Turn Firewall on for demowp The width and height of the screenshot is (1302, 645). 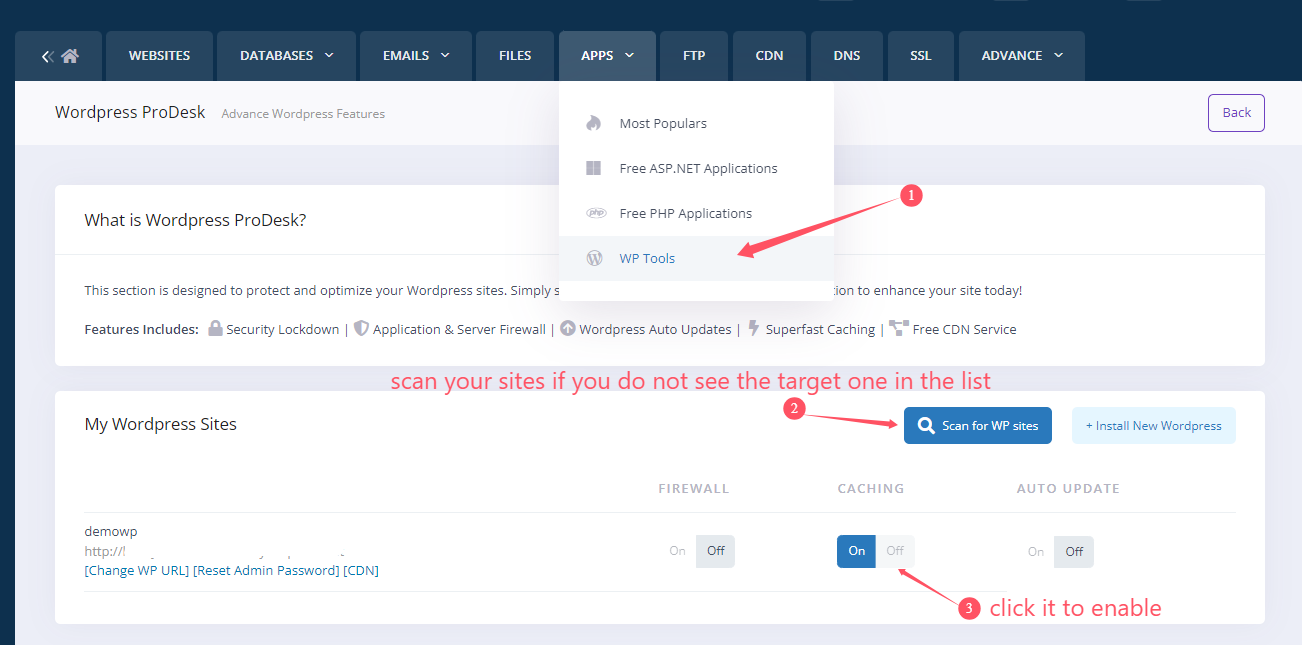point(678,551)
